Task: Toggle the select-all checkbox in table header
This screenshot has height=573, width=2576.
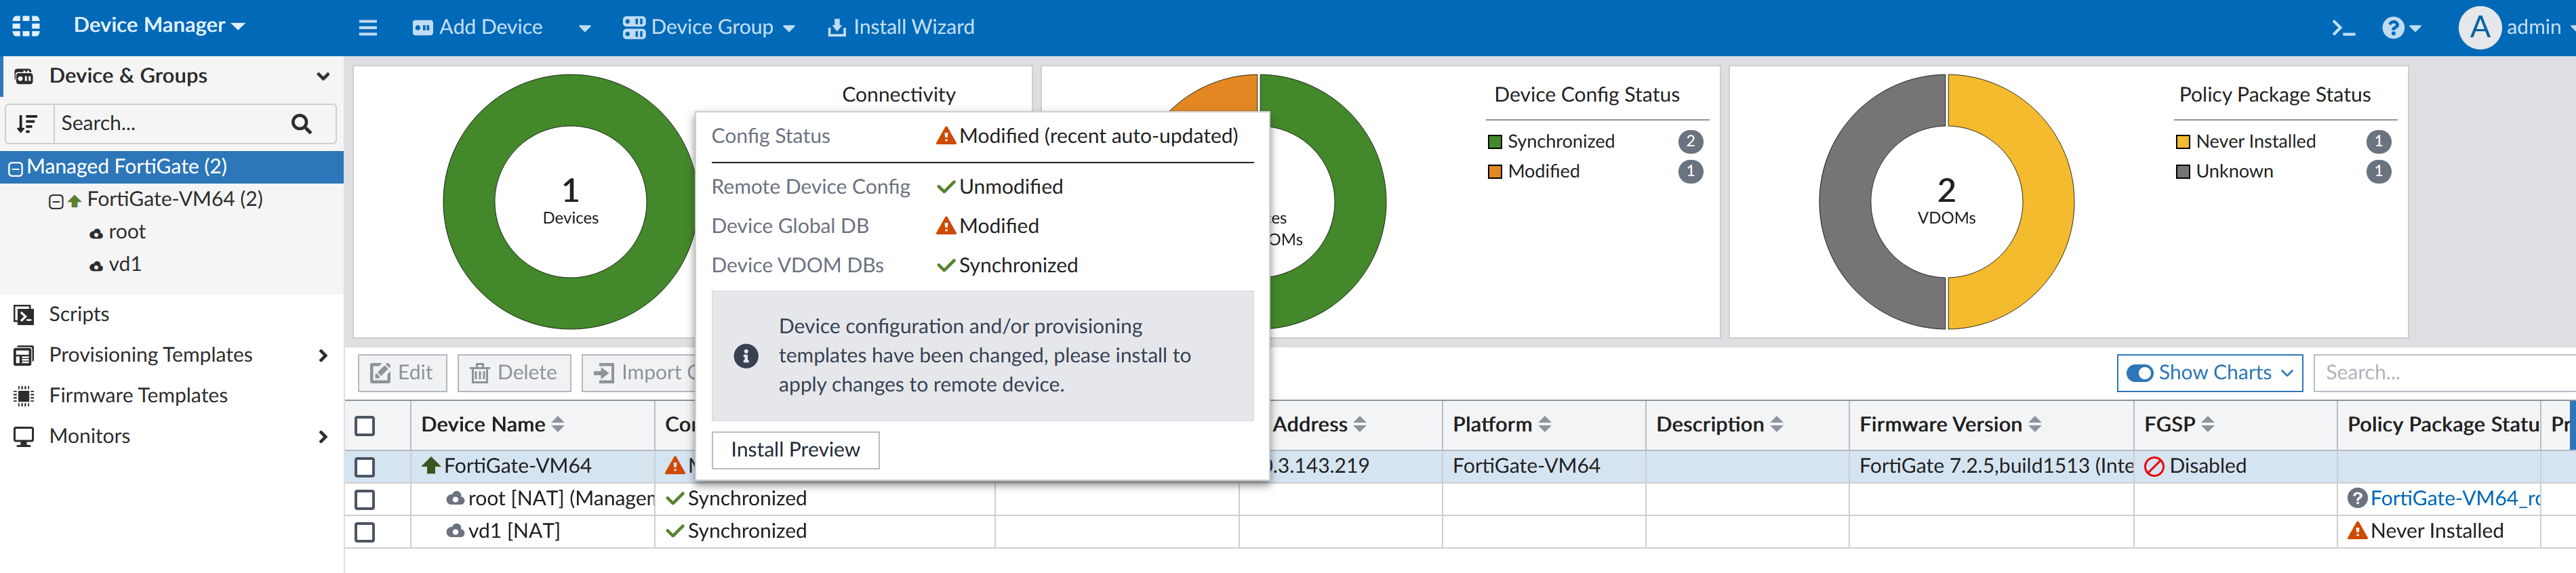Action: tap(365, 425)
